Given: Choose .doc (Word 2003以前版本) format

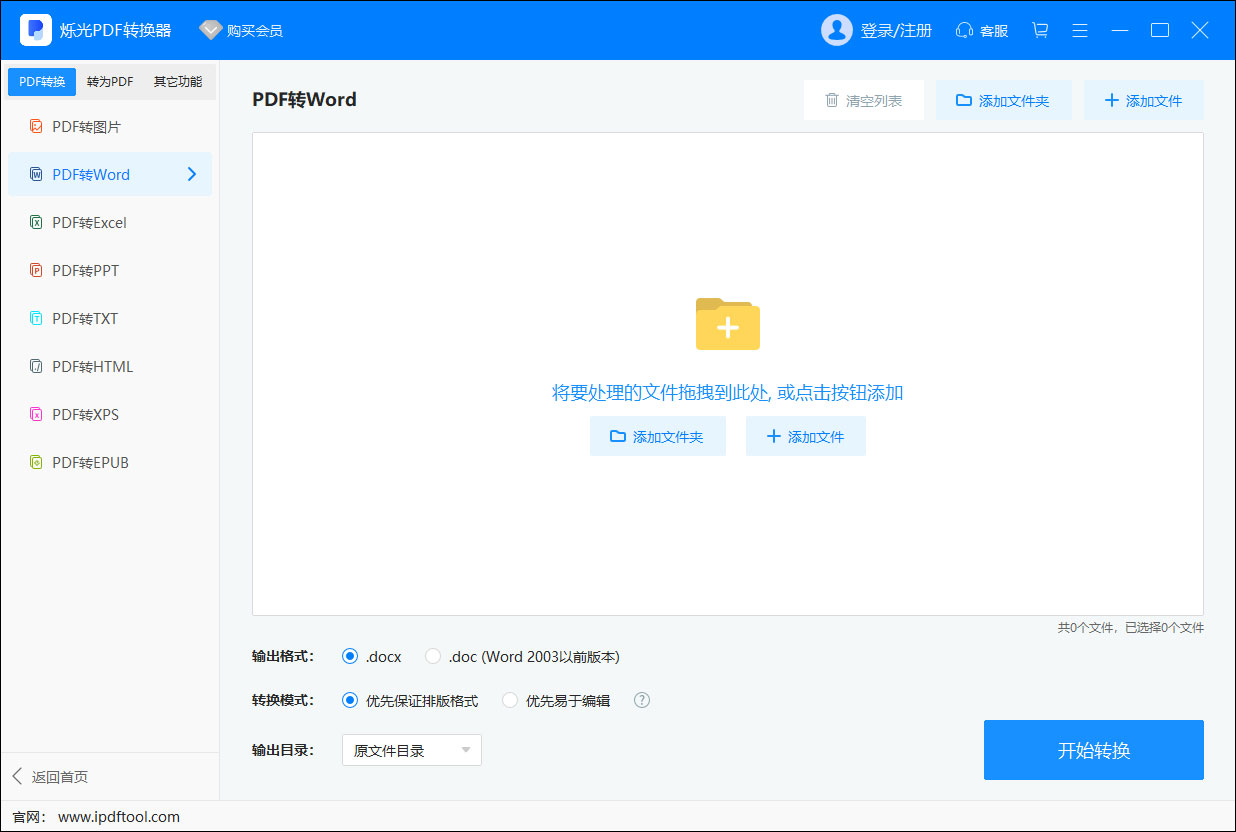Looking at the screenshot, I should coord(433,657).
